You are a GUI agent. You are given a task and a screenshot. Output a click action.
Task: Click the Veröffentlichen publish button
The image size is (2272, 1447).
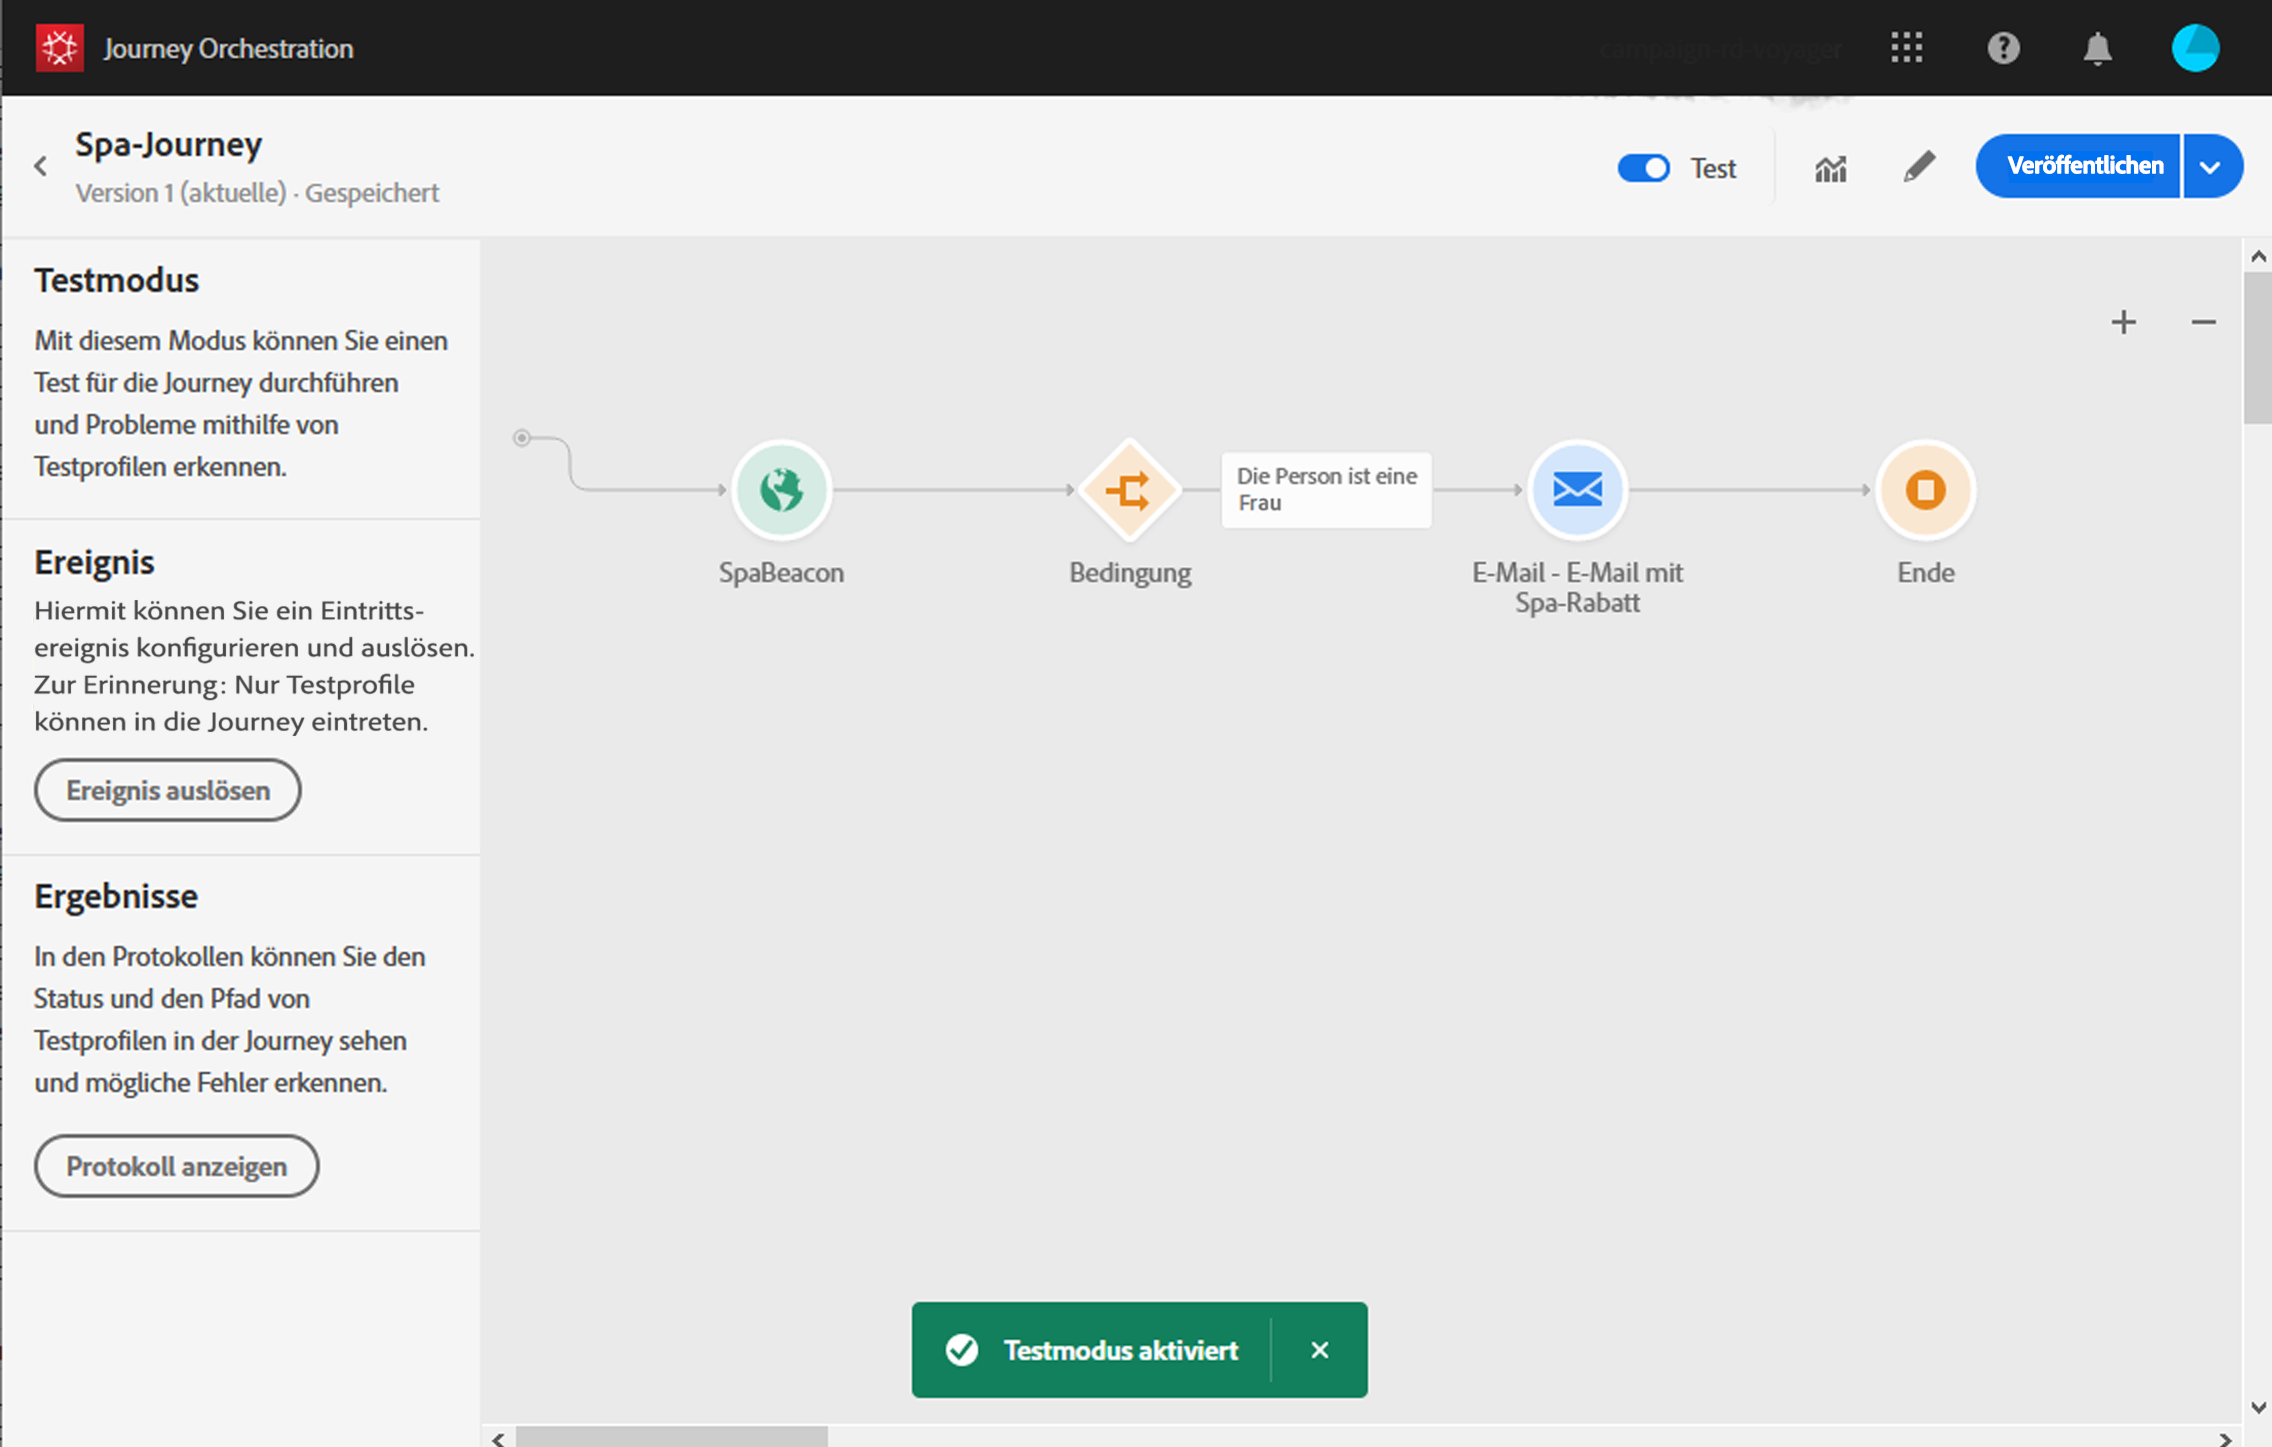pyautogui.click(x=2083, y=166)
